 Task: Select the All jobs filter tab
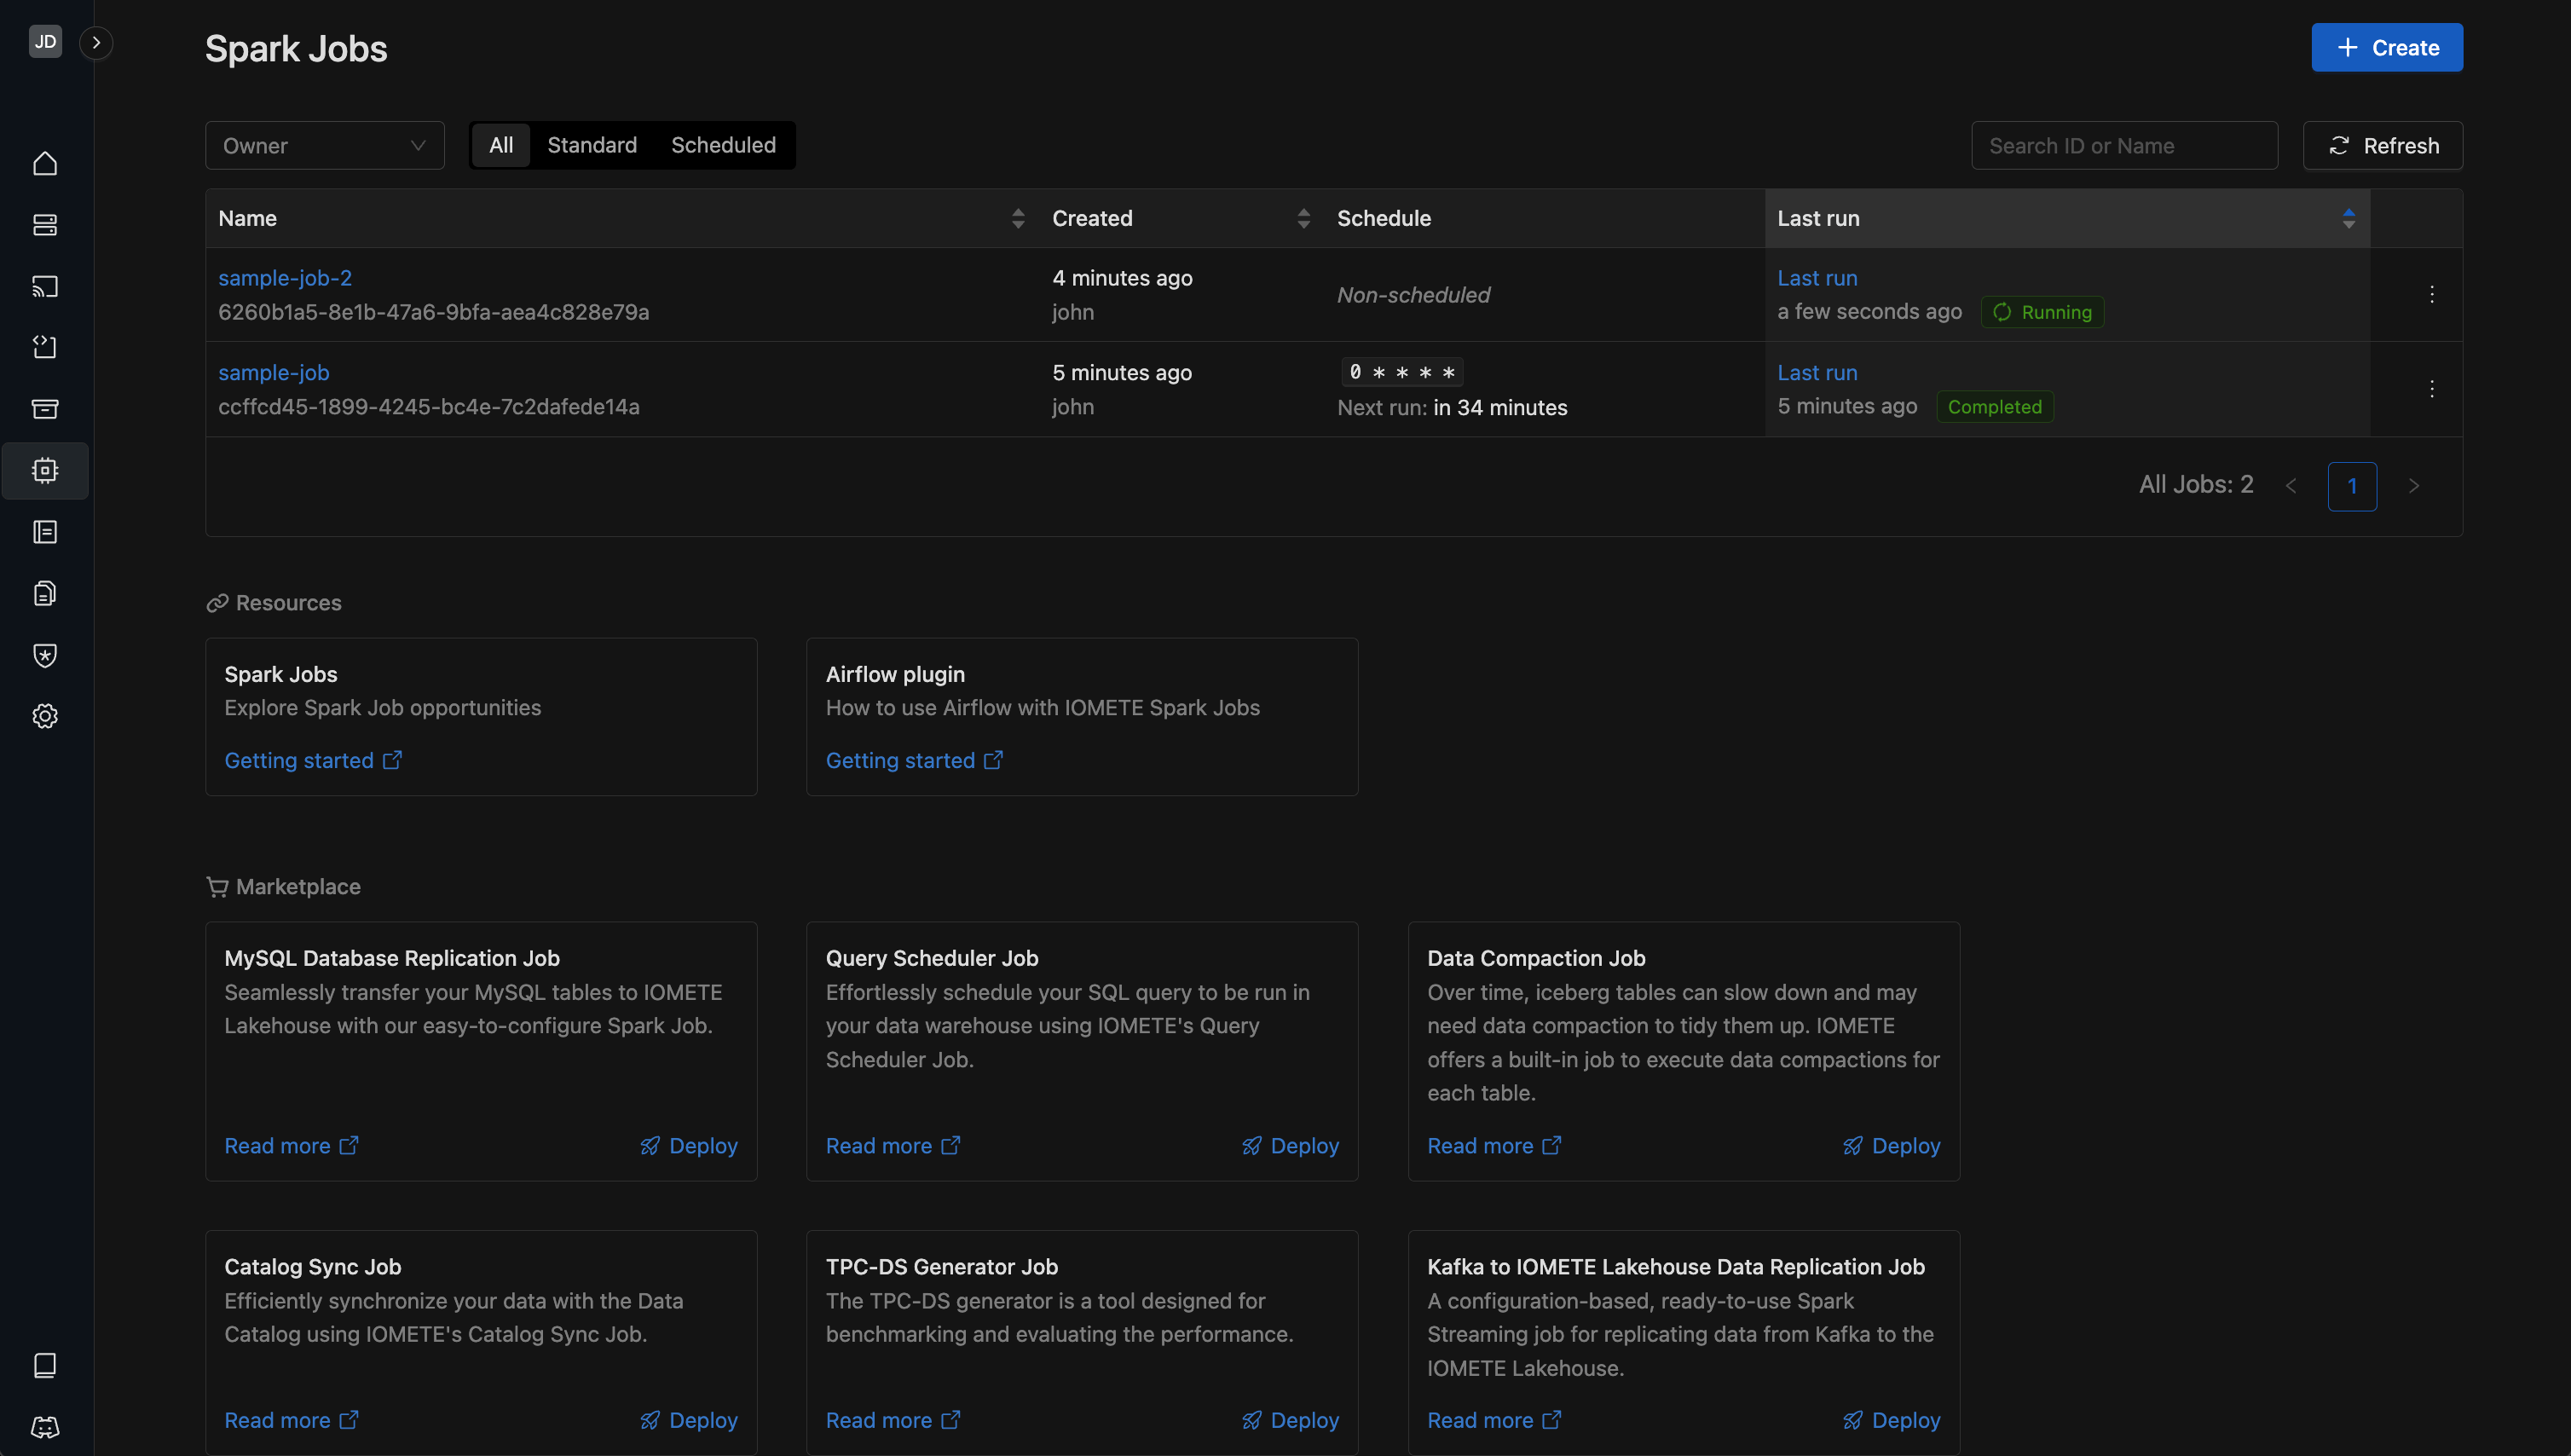501,145
